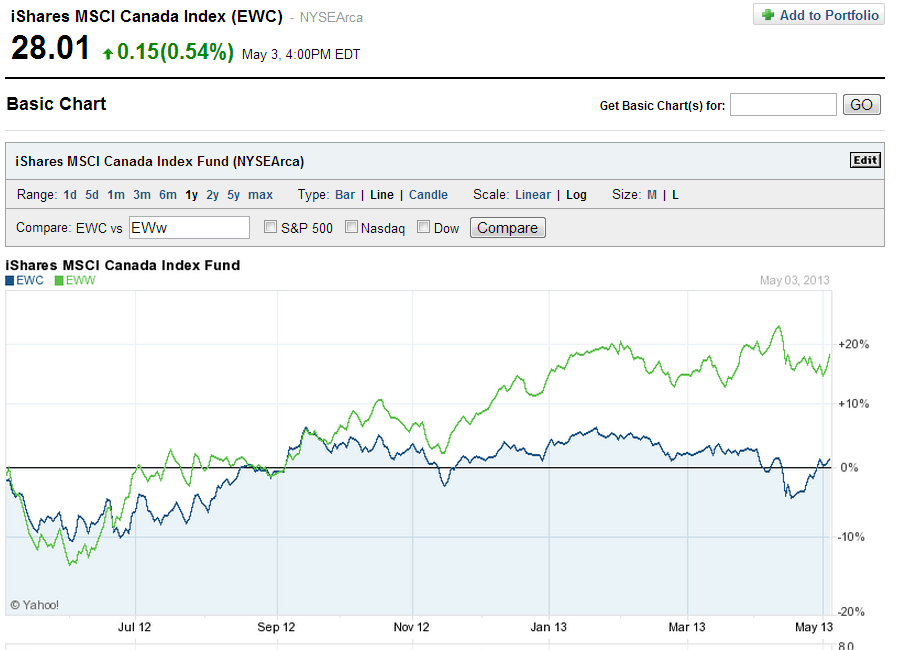Screen dimensions: 899x650
Task: Switch chart type to Bar
Action: point(345,195)
